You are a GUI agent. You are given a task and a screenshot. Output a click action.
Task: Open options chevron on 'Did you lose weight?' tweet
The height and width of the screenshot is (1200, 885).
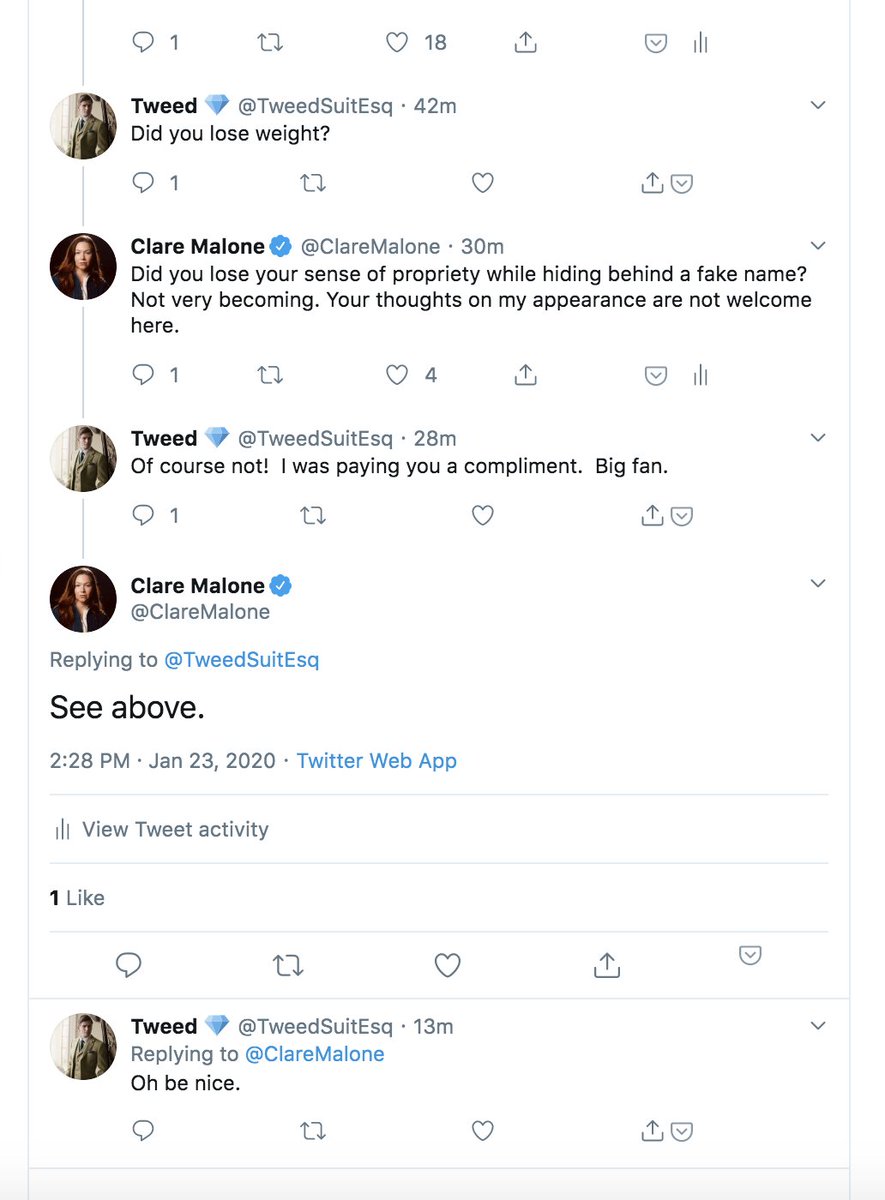point(818,105)
